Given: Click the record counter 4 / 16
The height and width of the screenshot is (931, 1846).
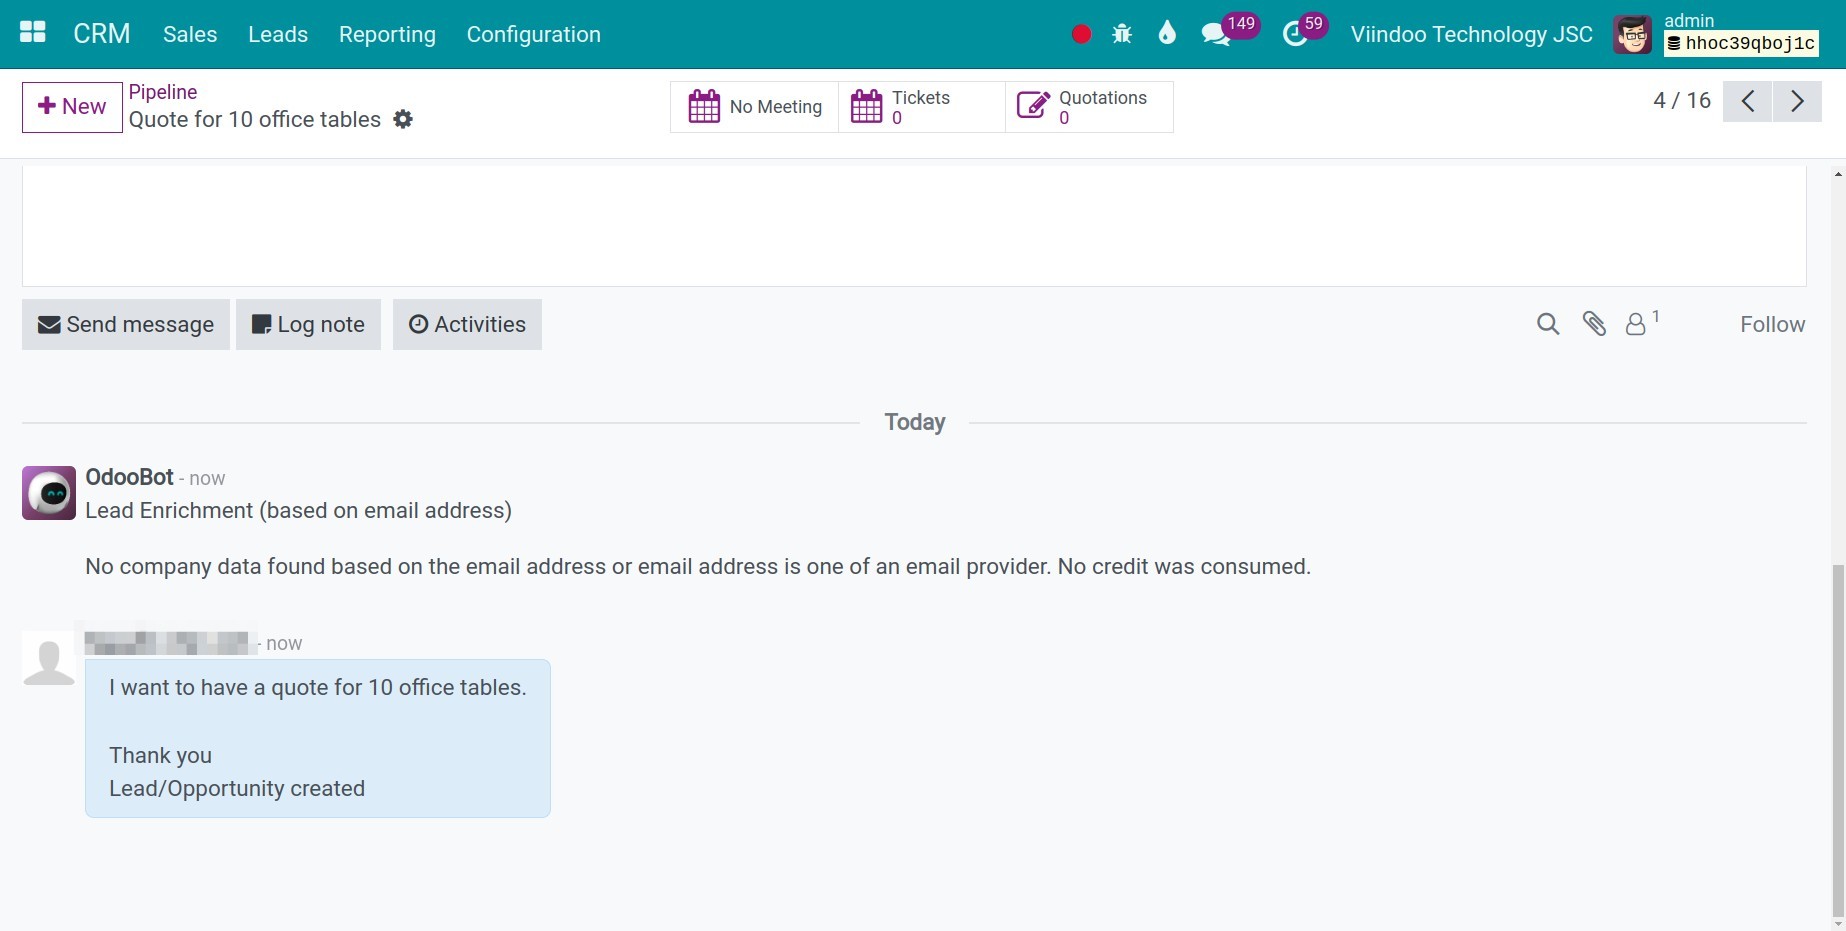Looking at the screenshot, I should tap(1682, 101).
